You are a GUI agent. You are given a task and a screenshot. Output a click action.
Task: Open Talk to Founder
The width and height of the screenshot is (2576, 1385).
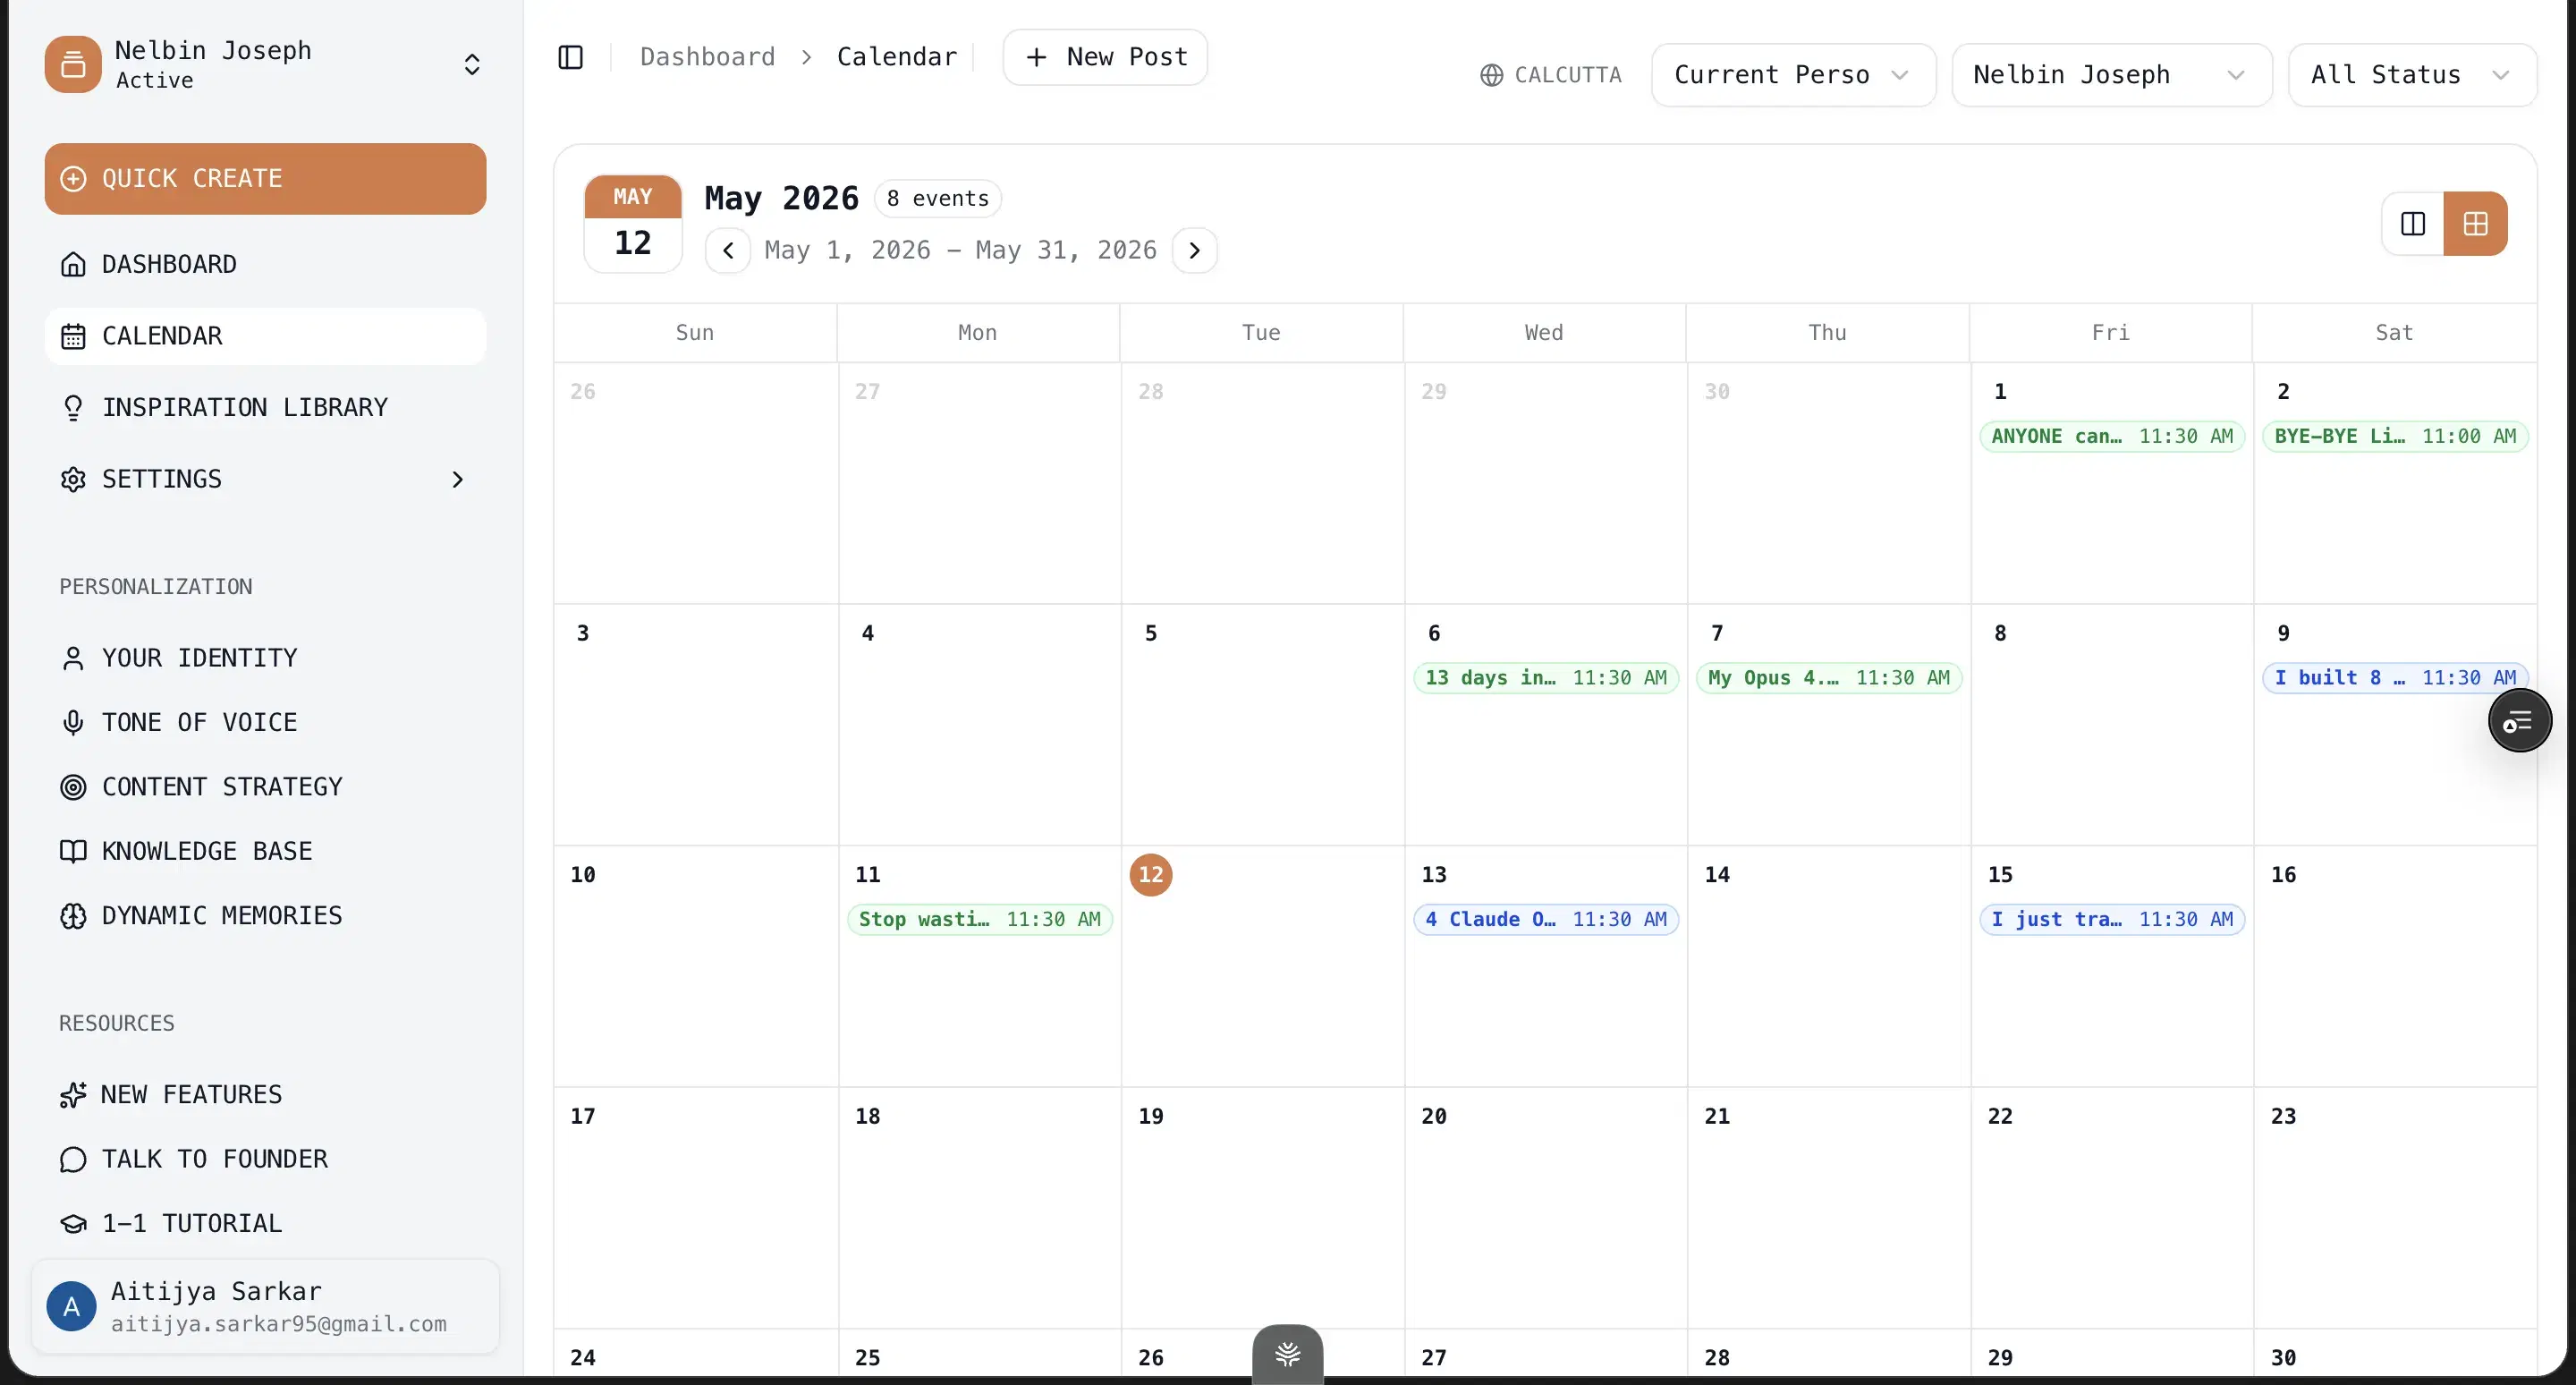pos(265,1159)
